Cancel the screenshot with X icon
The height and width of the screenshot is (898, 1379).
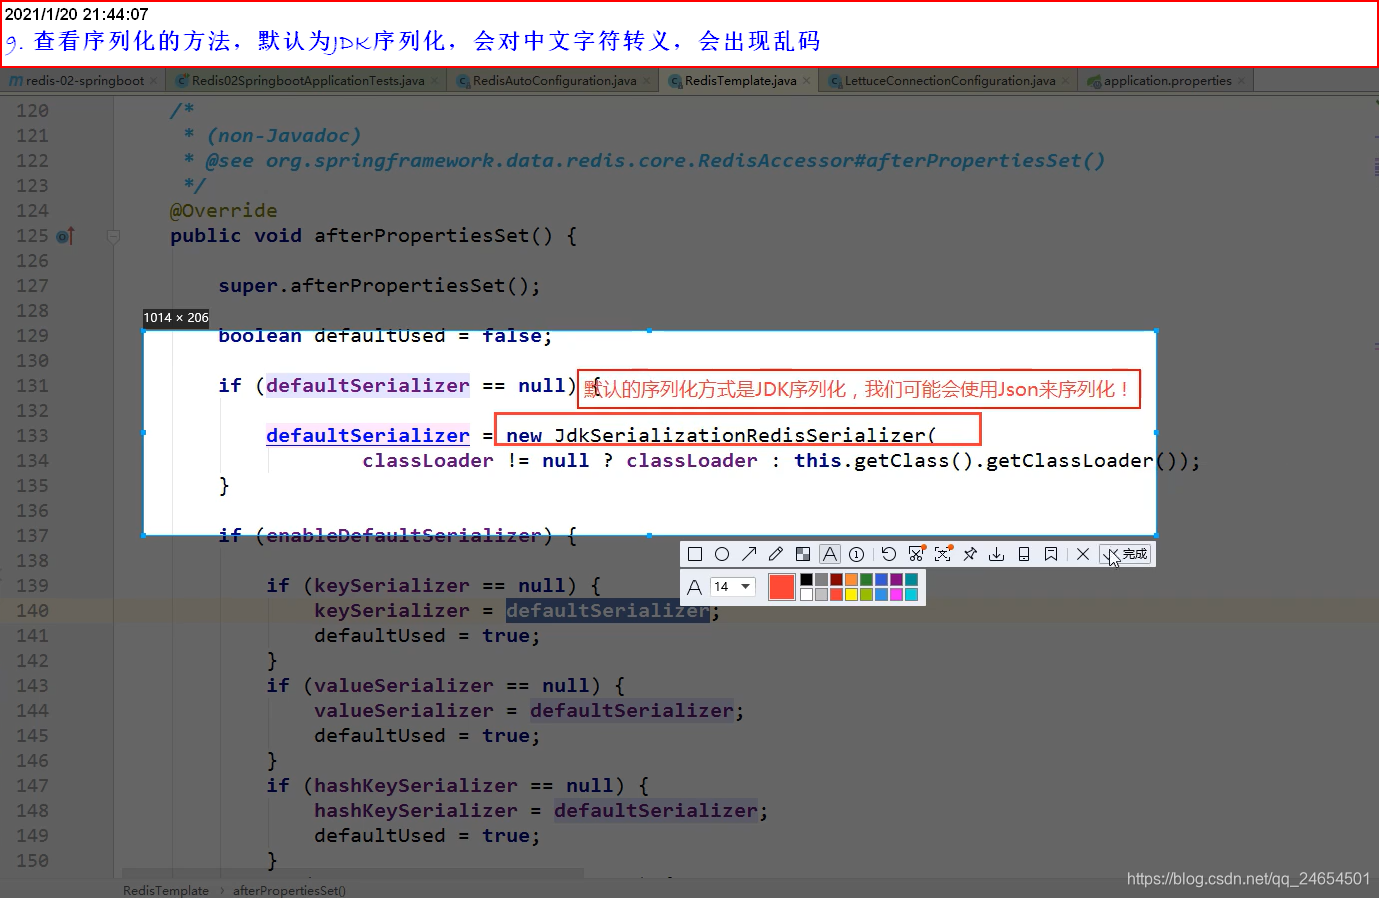point(1083,554)
